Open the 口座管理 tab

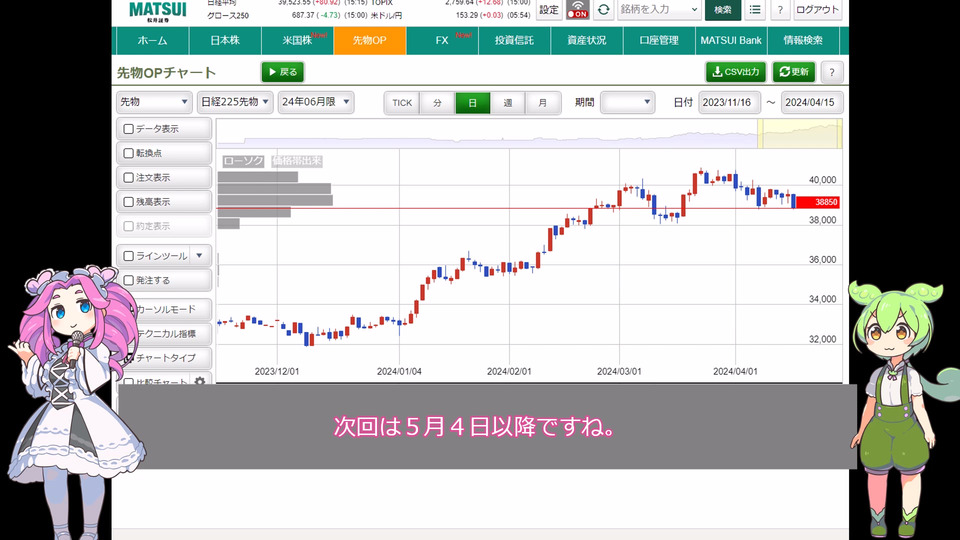tap(659, 40)
